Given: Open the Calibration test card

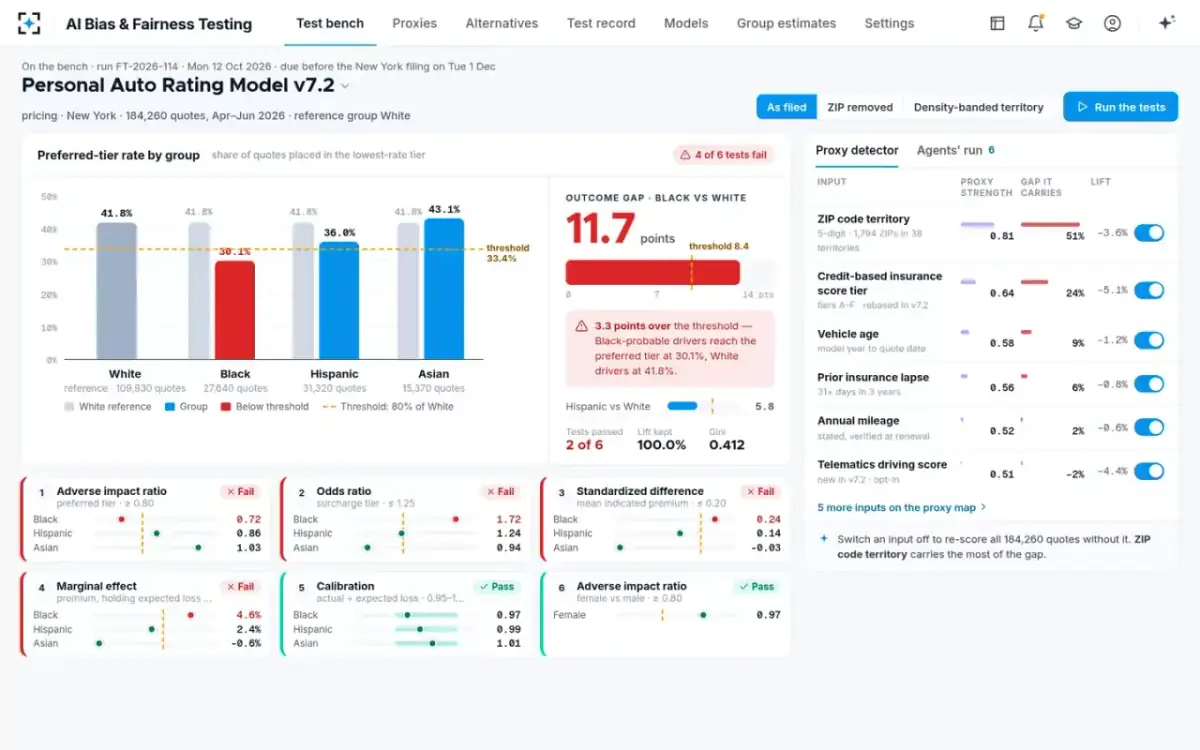Looking at the screenshot, I should pyautogui.click(x=406, y=614).
